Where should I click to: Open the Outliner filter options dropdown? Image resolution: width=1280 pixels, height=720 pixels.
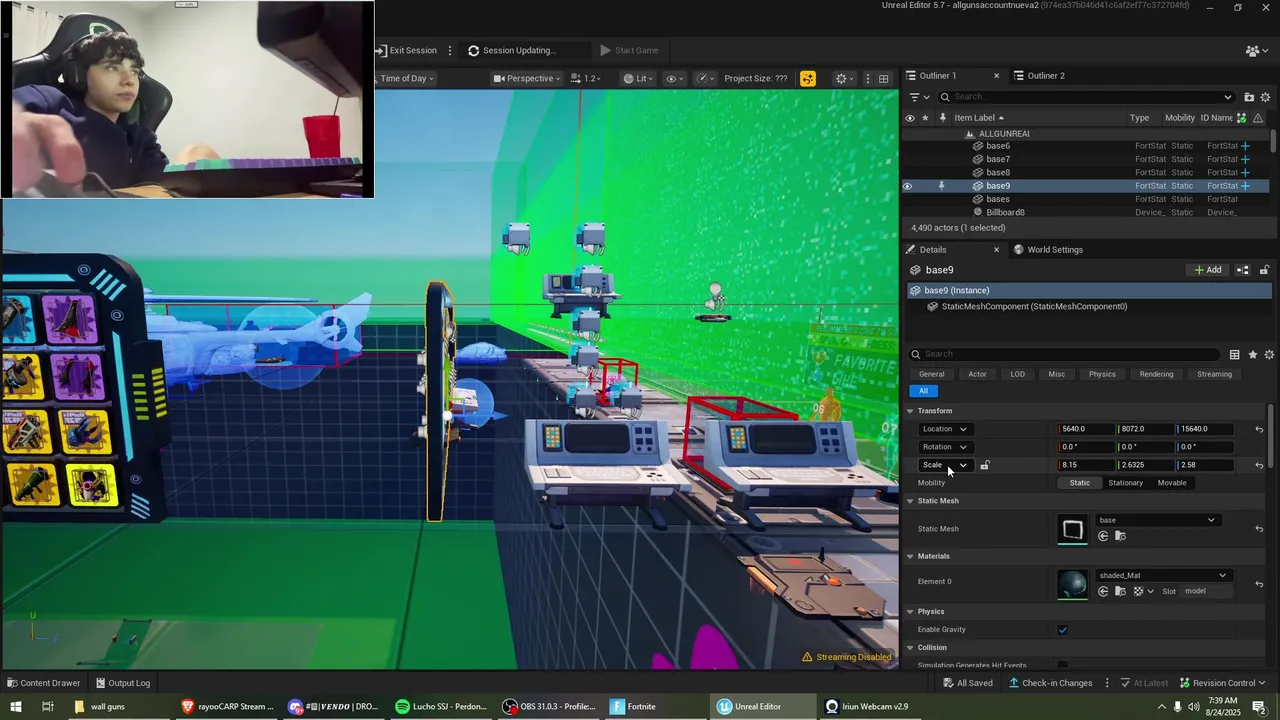tap(919, 97)
